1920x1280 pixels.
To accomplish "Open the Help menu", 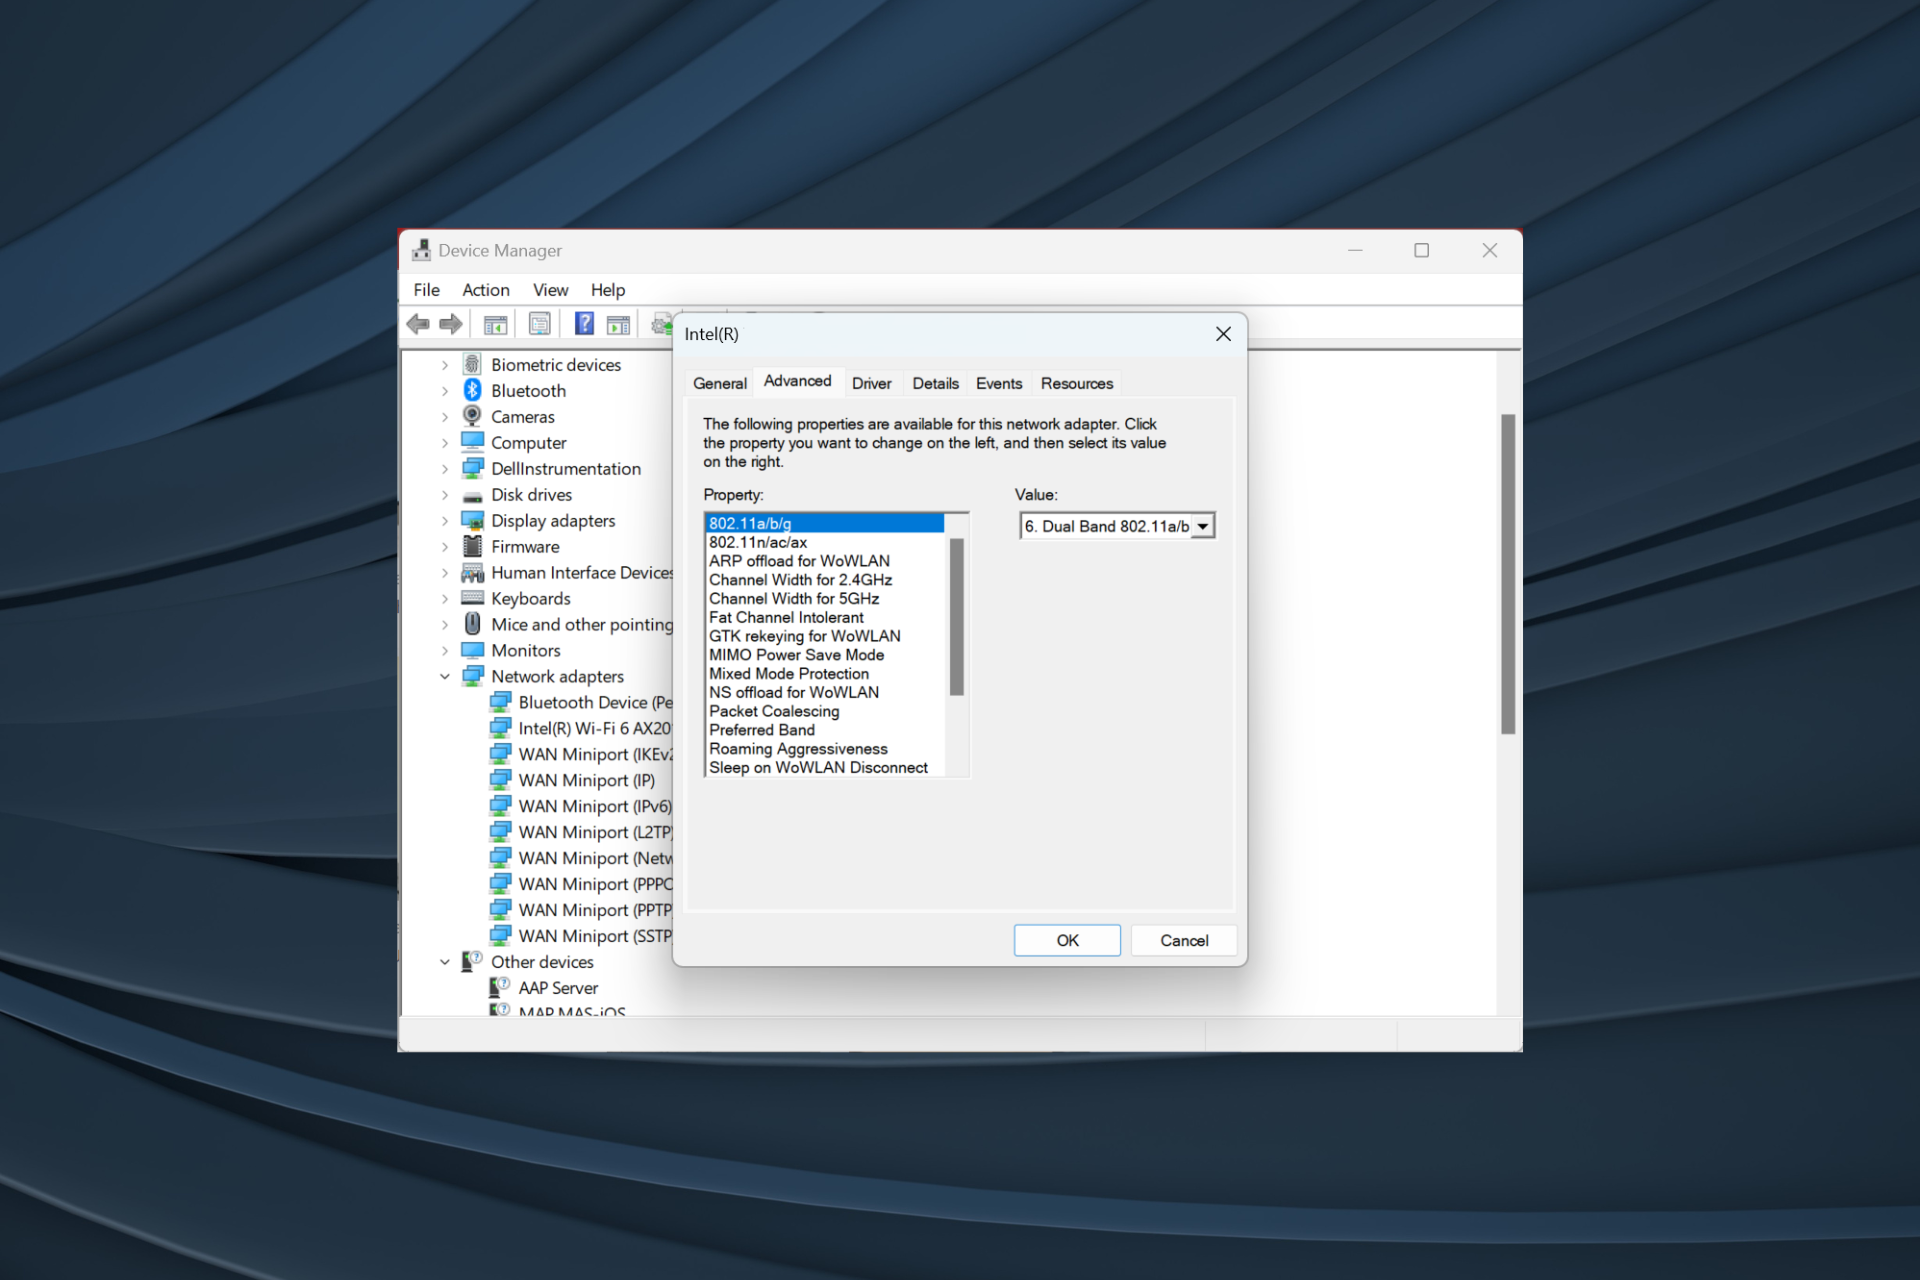I will click(x=608, y=290).
